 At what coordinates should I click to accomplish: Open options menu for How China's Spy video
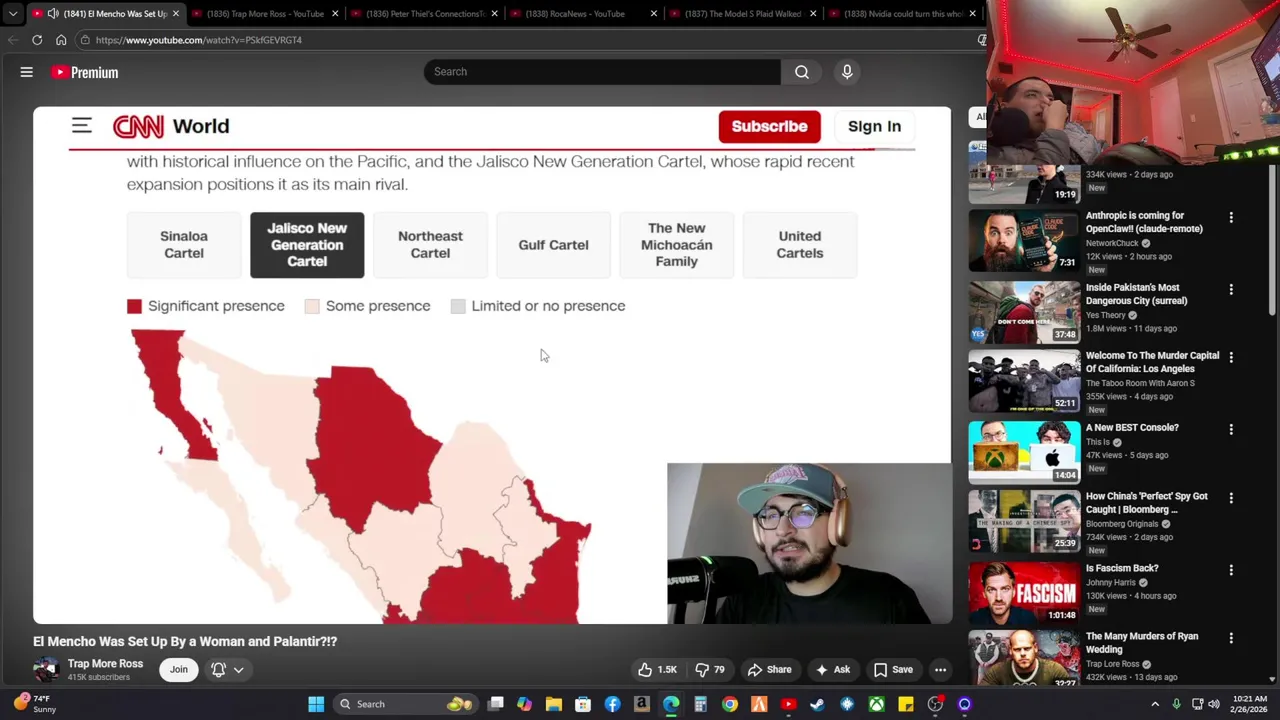tap(1231, 498)
